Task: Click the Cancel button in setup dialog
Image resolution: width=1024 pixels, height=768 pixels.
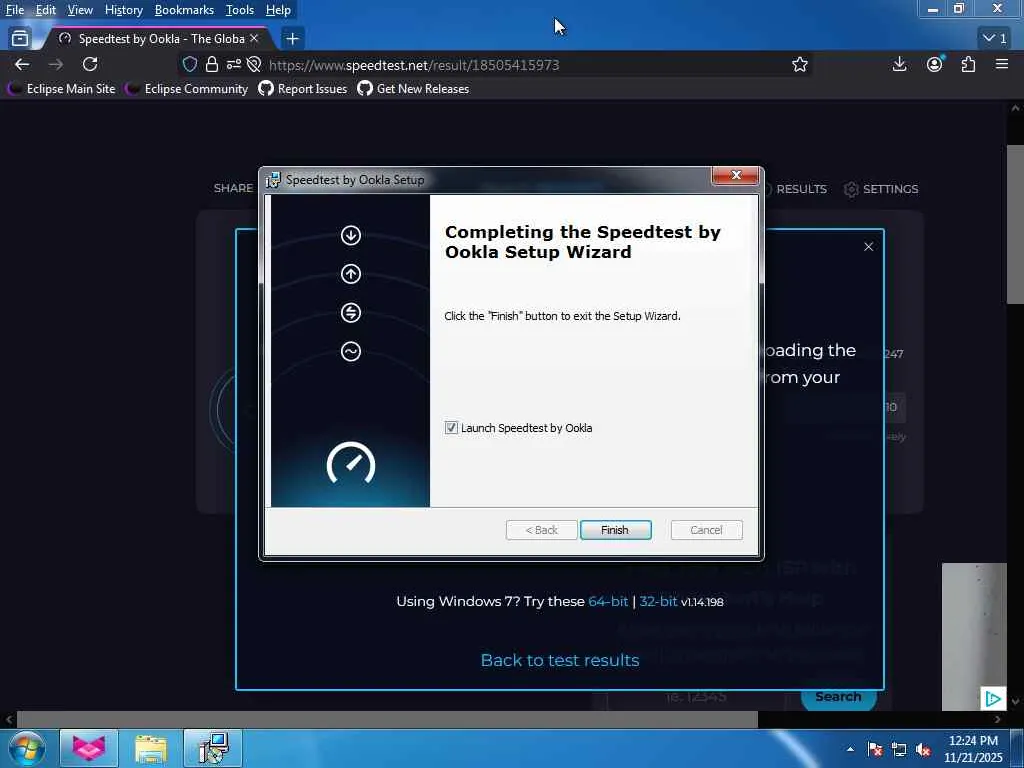Action: (x=706, y=530)
